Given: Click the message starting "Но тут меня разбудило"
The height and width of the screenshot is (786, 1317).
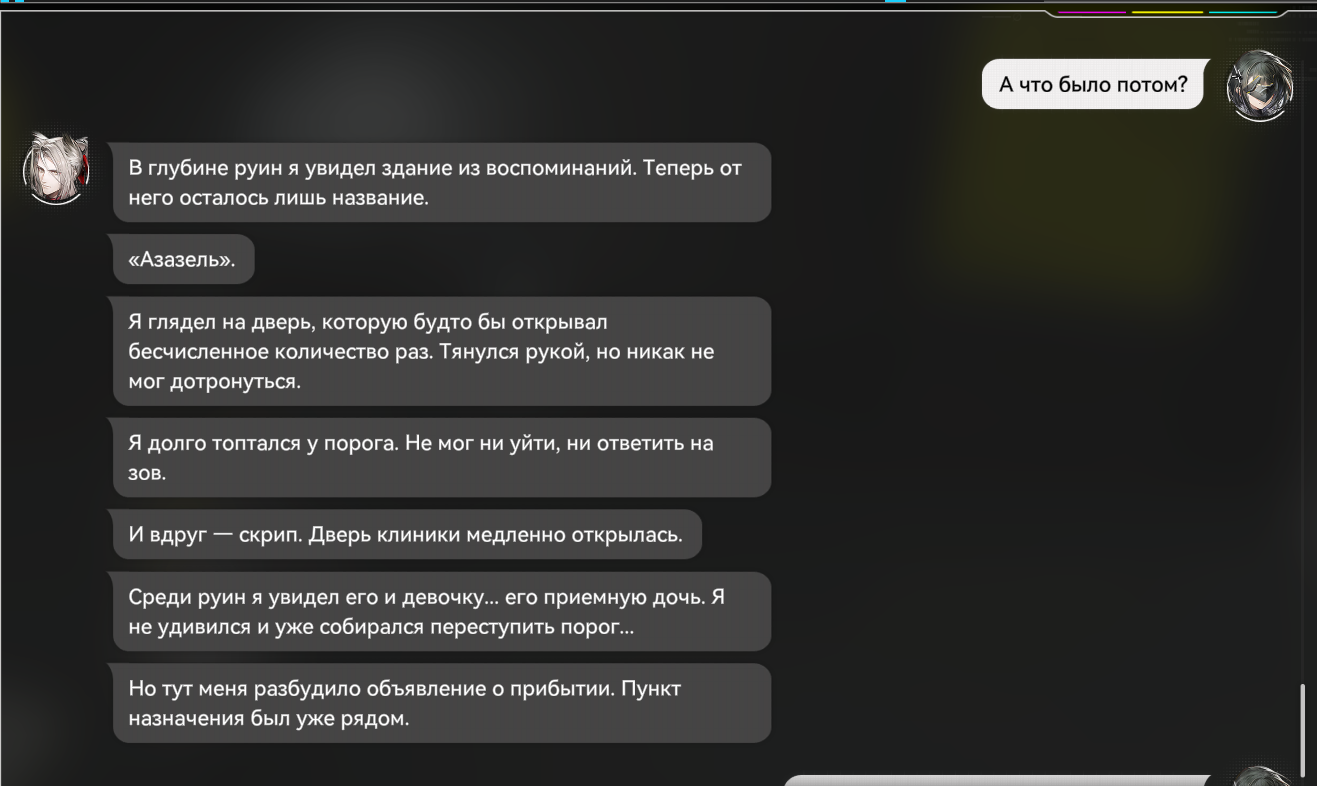Looking at the screenshot, I should pos(442,704).
